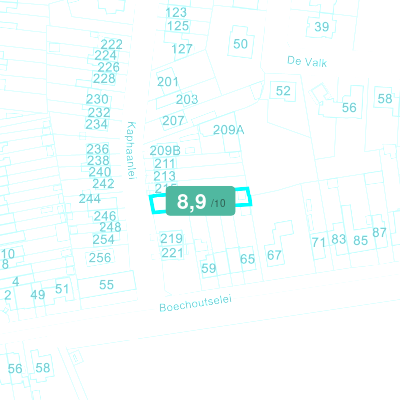
Task: Click parcel number 52
Action: (x=283, y=91)
